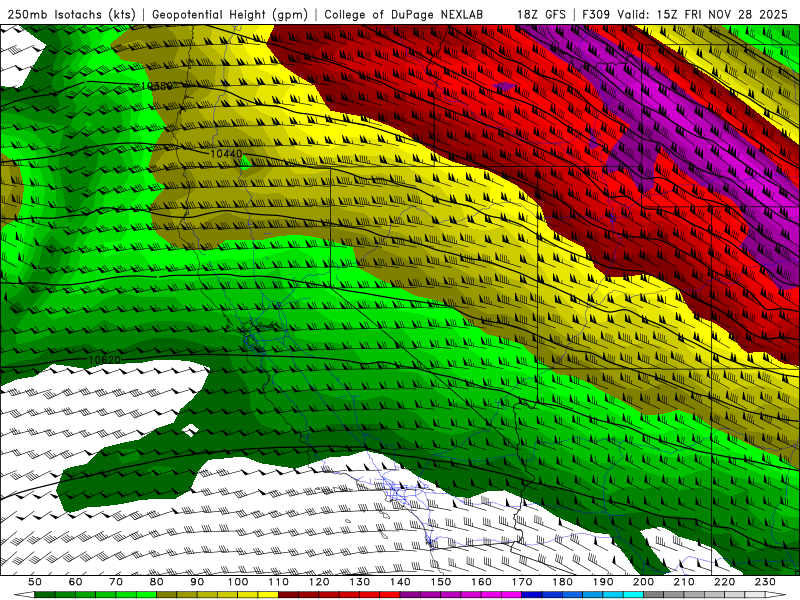Click the '250mb Isotachs (kts)' title text
This screenshot has height=600, width=800.
pos(71,14)
